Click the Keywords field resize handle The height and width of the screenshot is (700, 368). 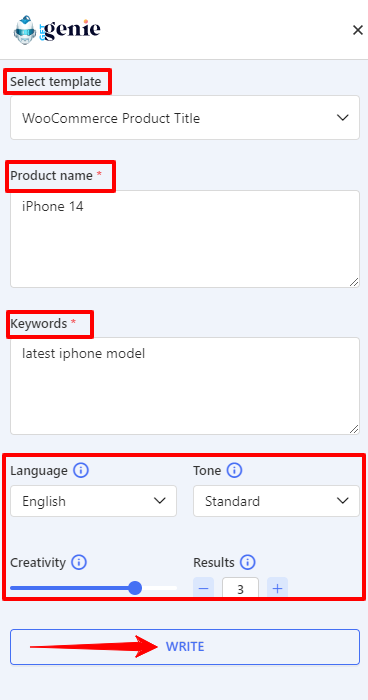[x=354, y=429]
